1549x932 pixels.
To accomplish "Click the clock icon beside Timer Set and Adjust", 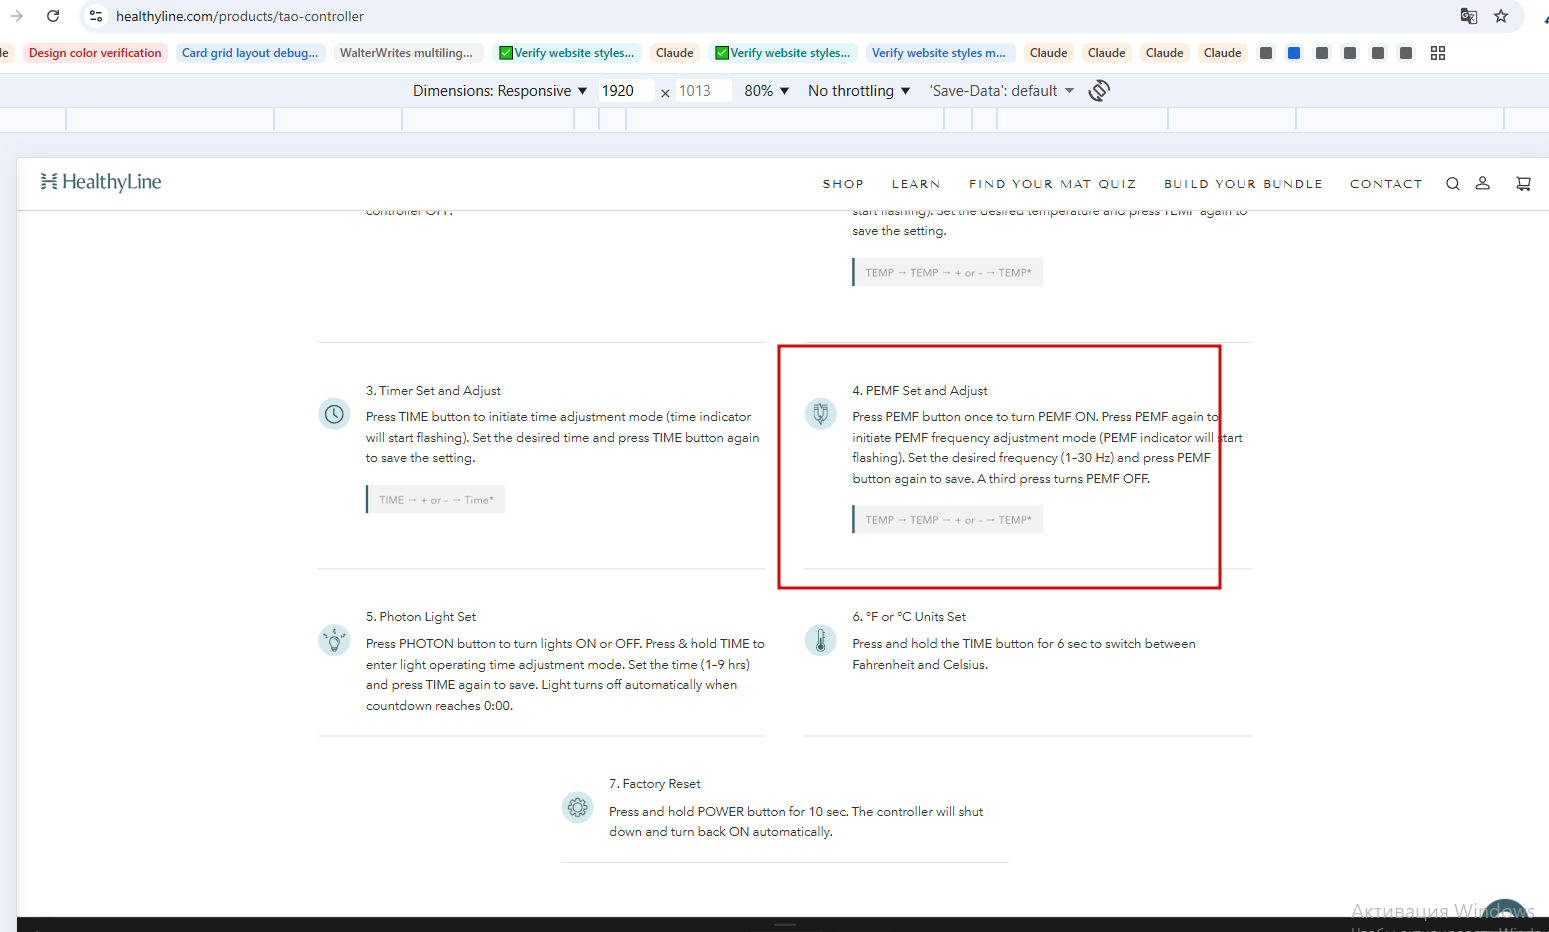I will pyautogui.click(x=334, y=414).
